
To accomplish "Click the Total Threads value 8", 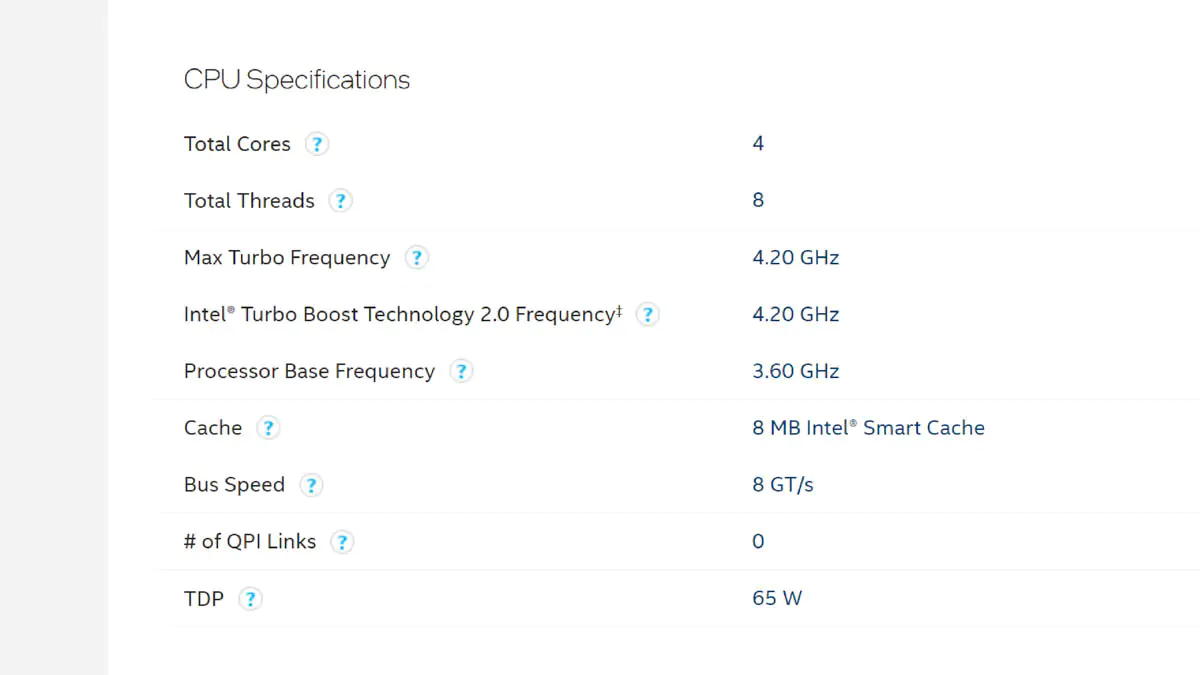I will 758,200.
